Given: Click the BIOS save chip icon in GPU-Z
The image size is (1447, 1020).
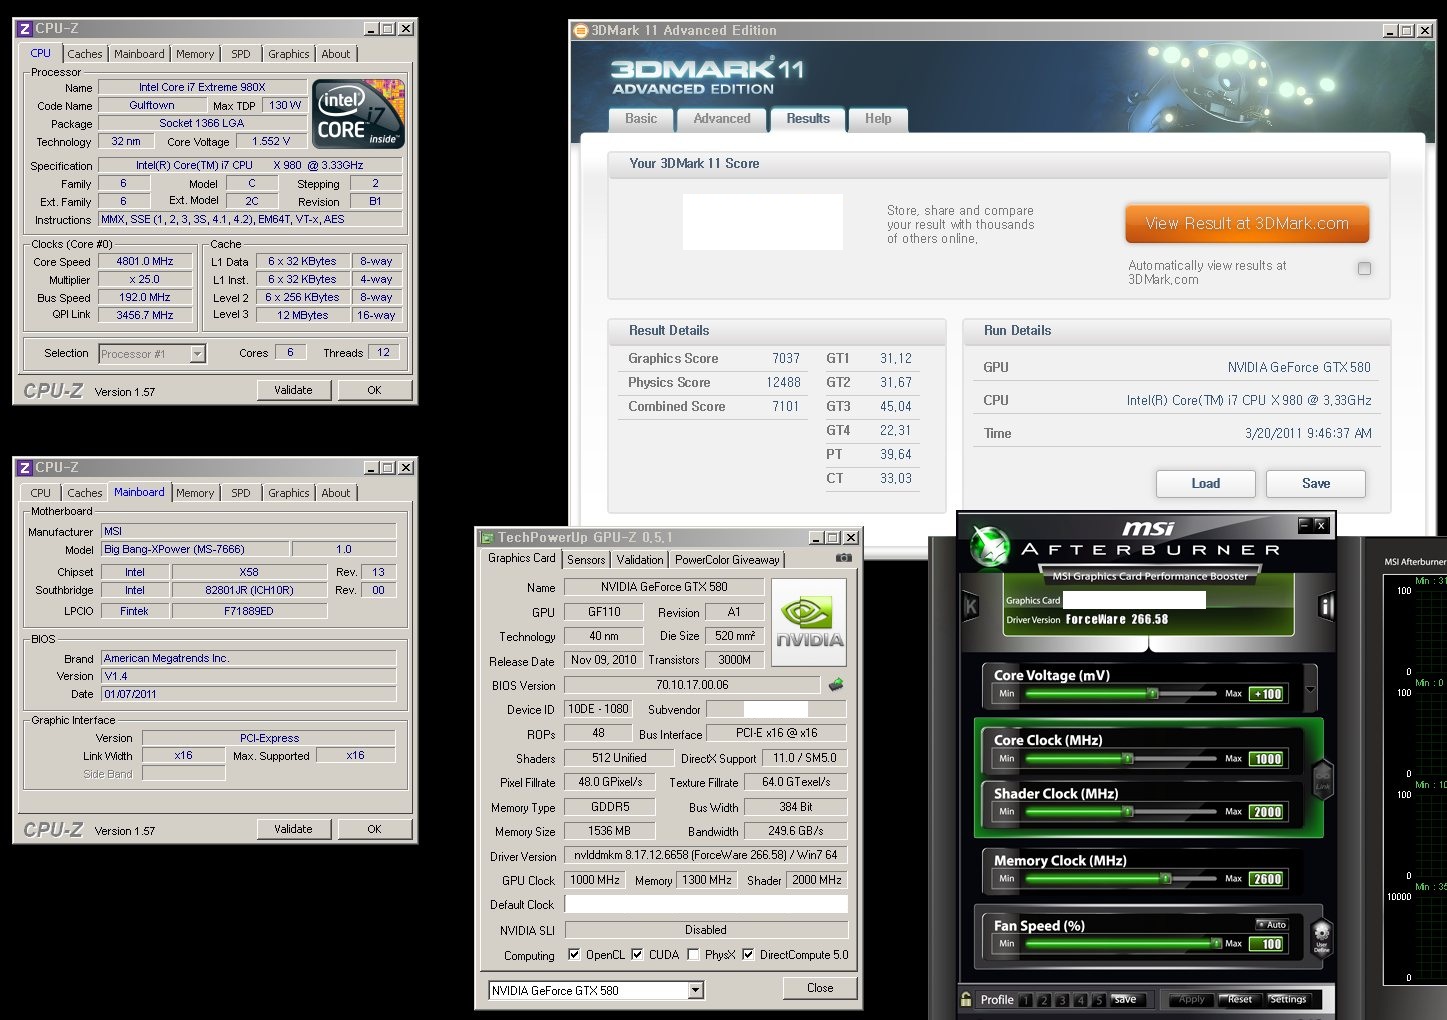Looking at the screenshot, I should (x=836, y=685).
